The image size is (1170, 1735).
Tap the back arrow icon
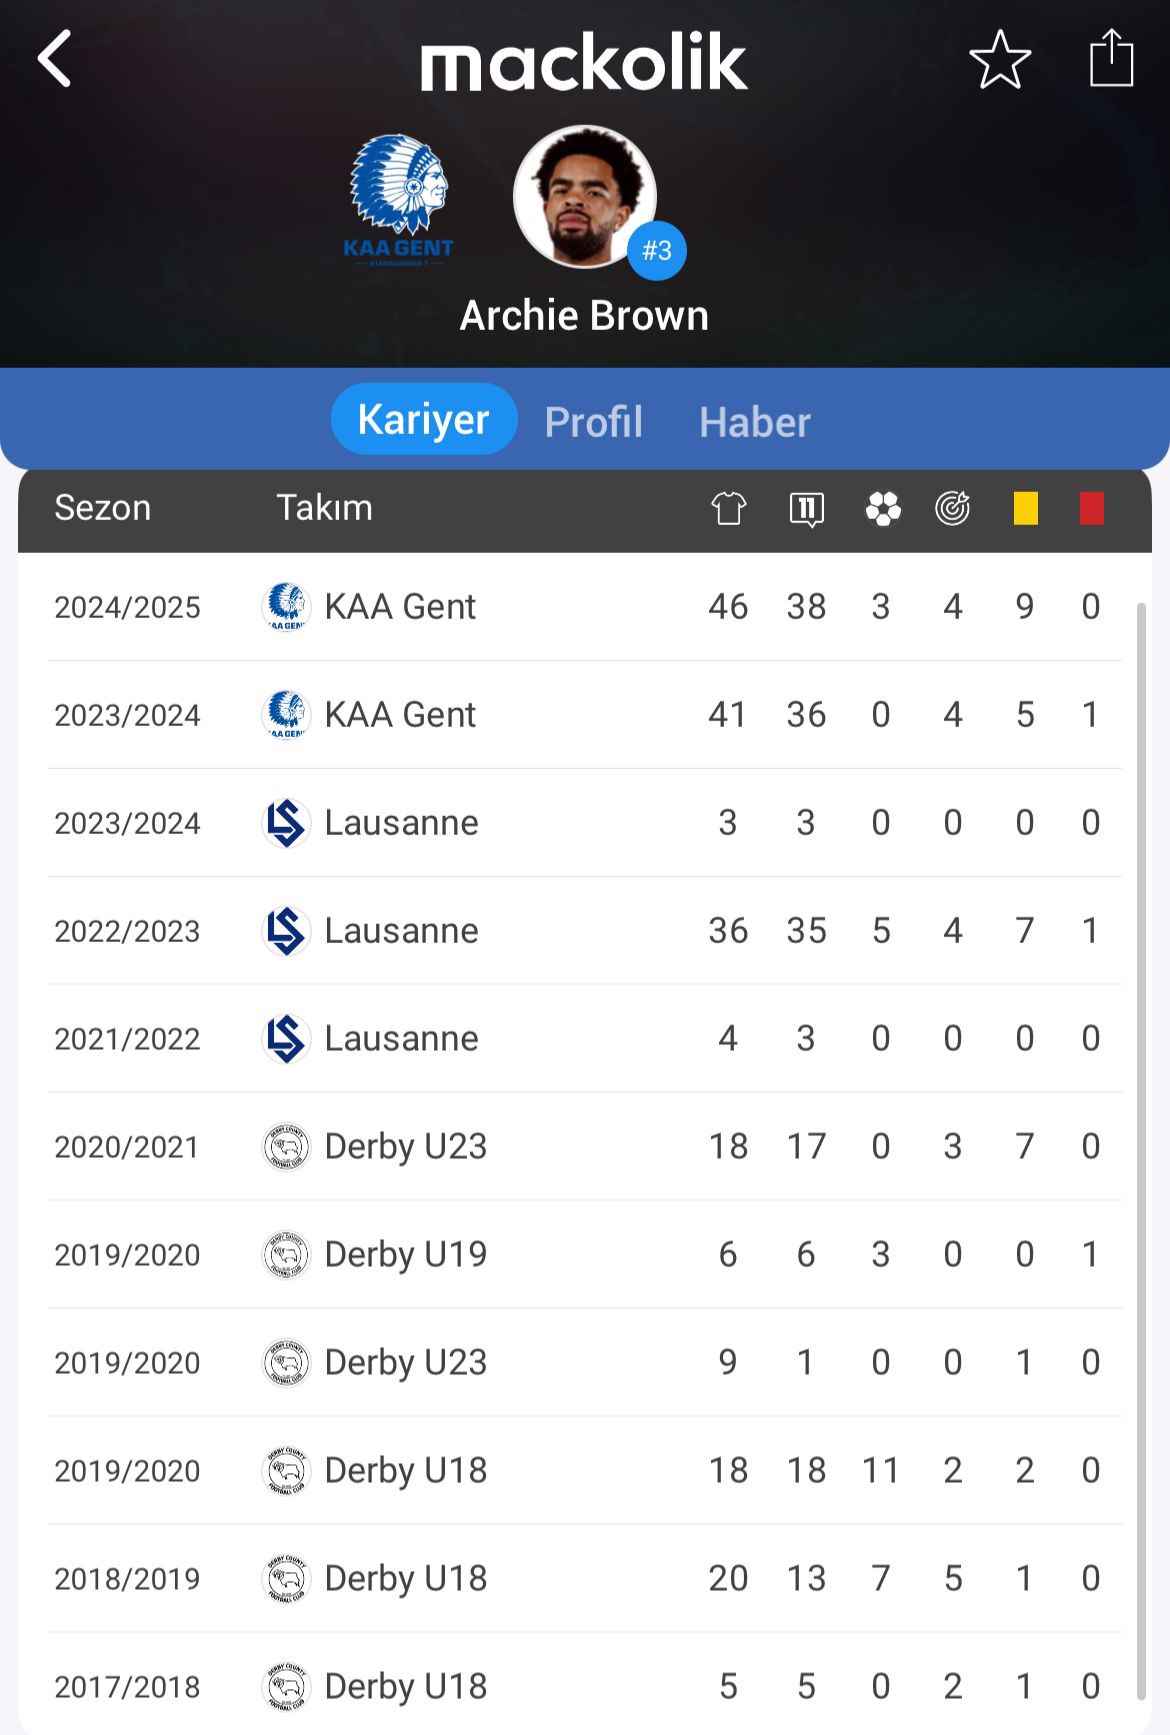click(55, 59)
